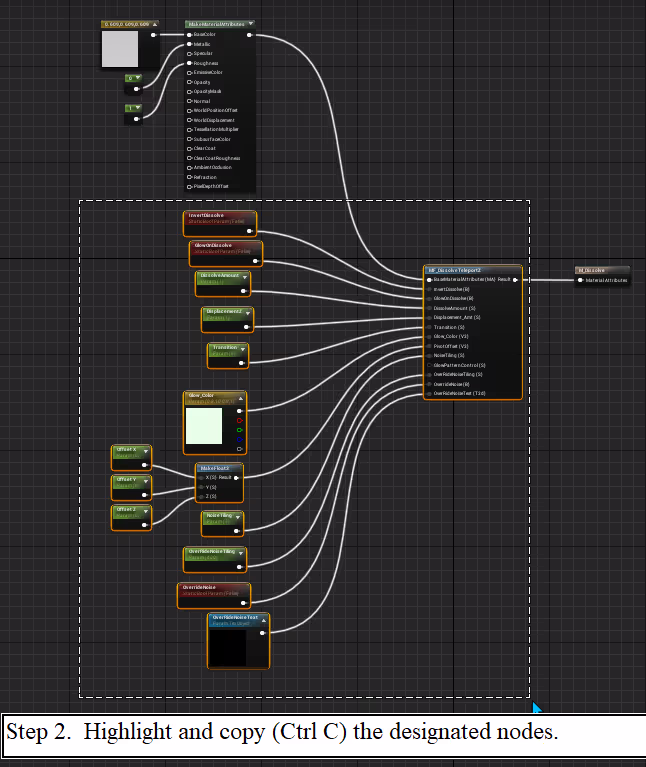Image resolution: width=646 pixels, height=767 pixels.
Task: Expand the Noise Tiling node preview arrow
Action: click(238, 517)
